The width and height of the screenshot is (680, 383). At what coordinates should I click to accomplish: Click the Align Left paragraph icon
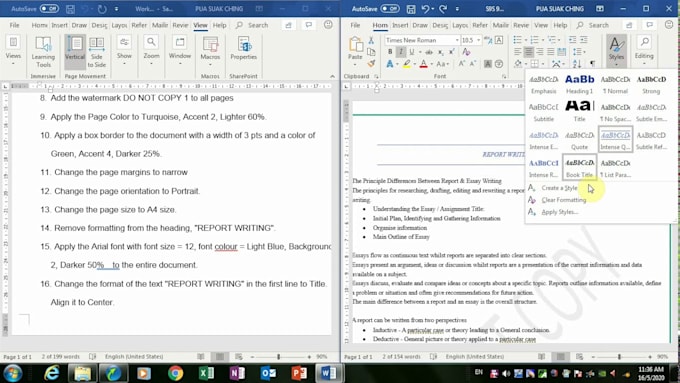pos(517,52)
